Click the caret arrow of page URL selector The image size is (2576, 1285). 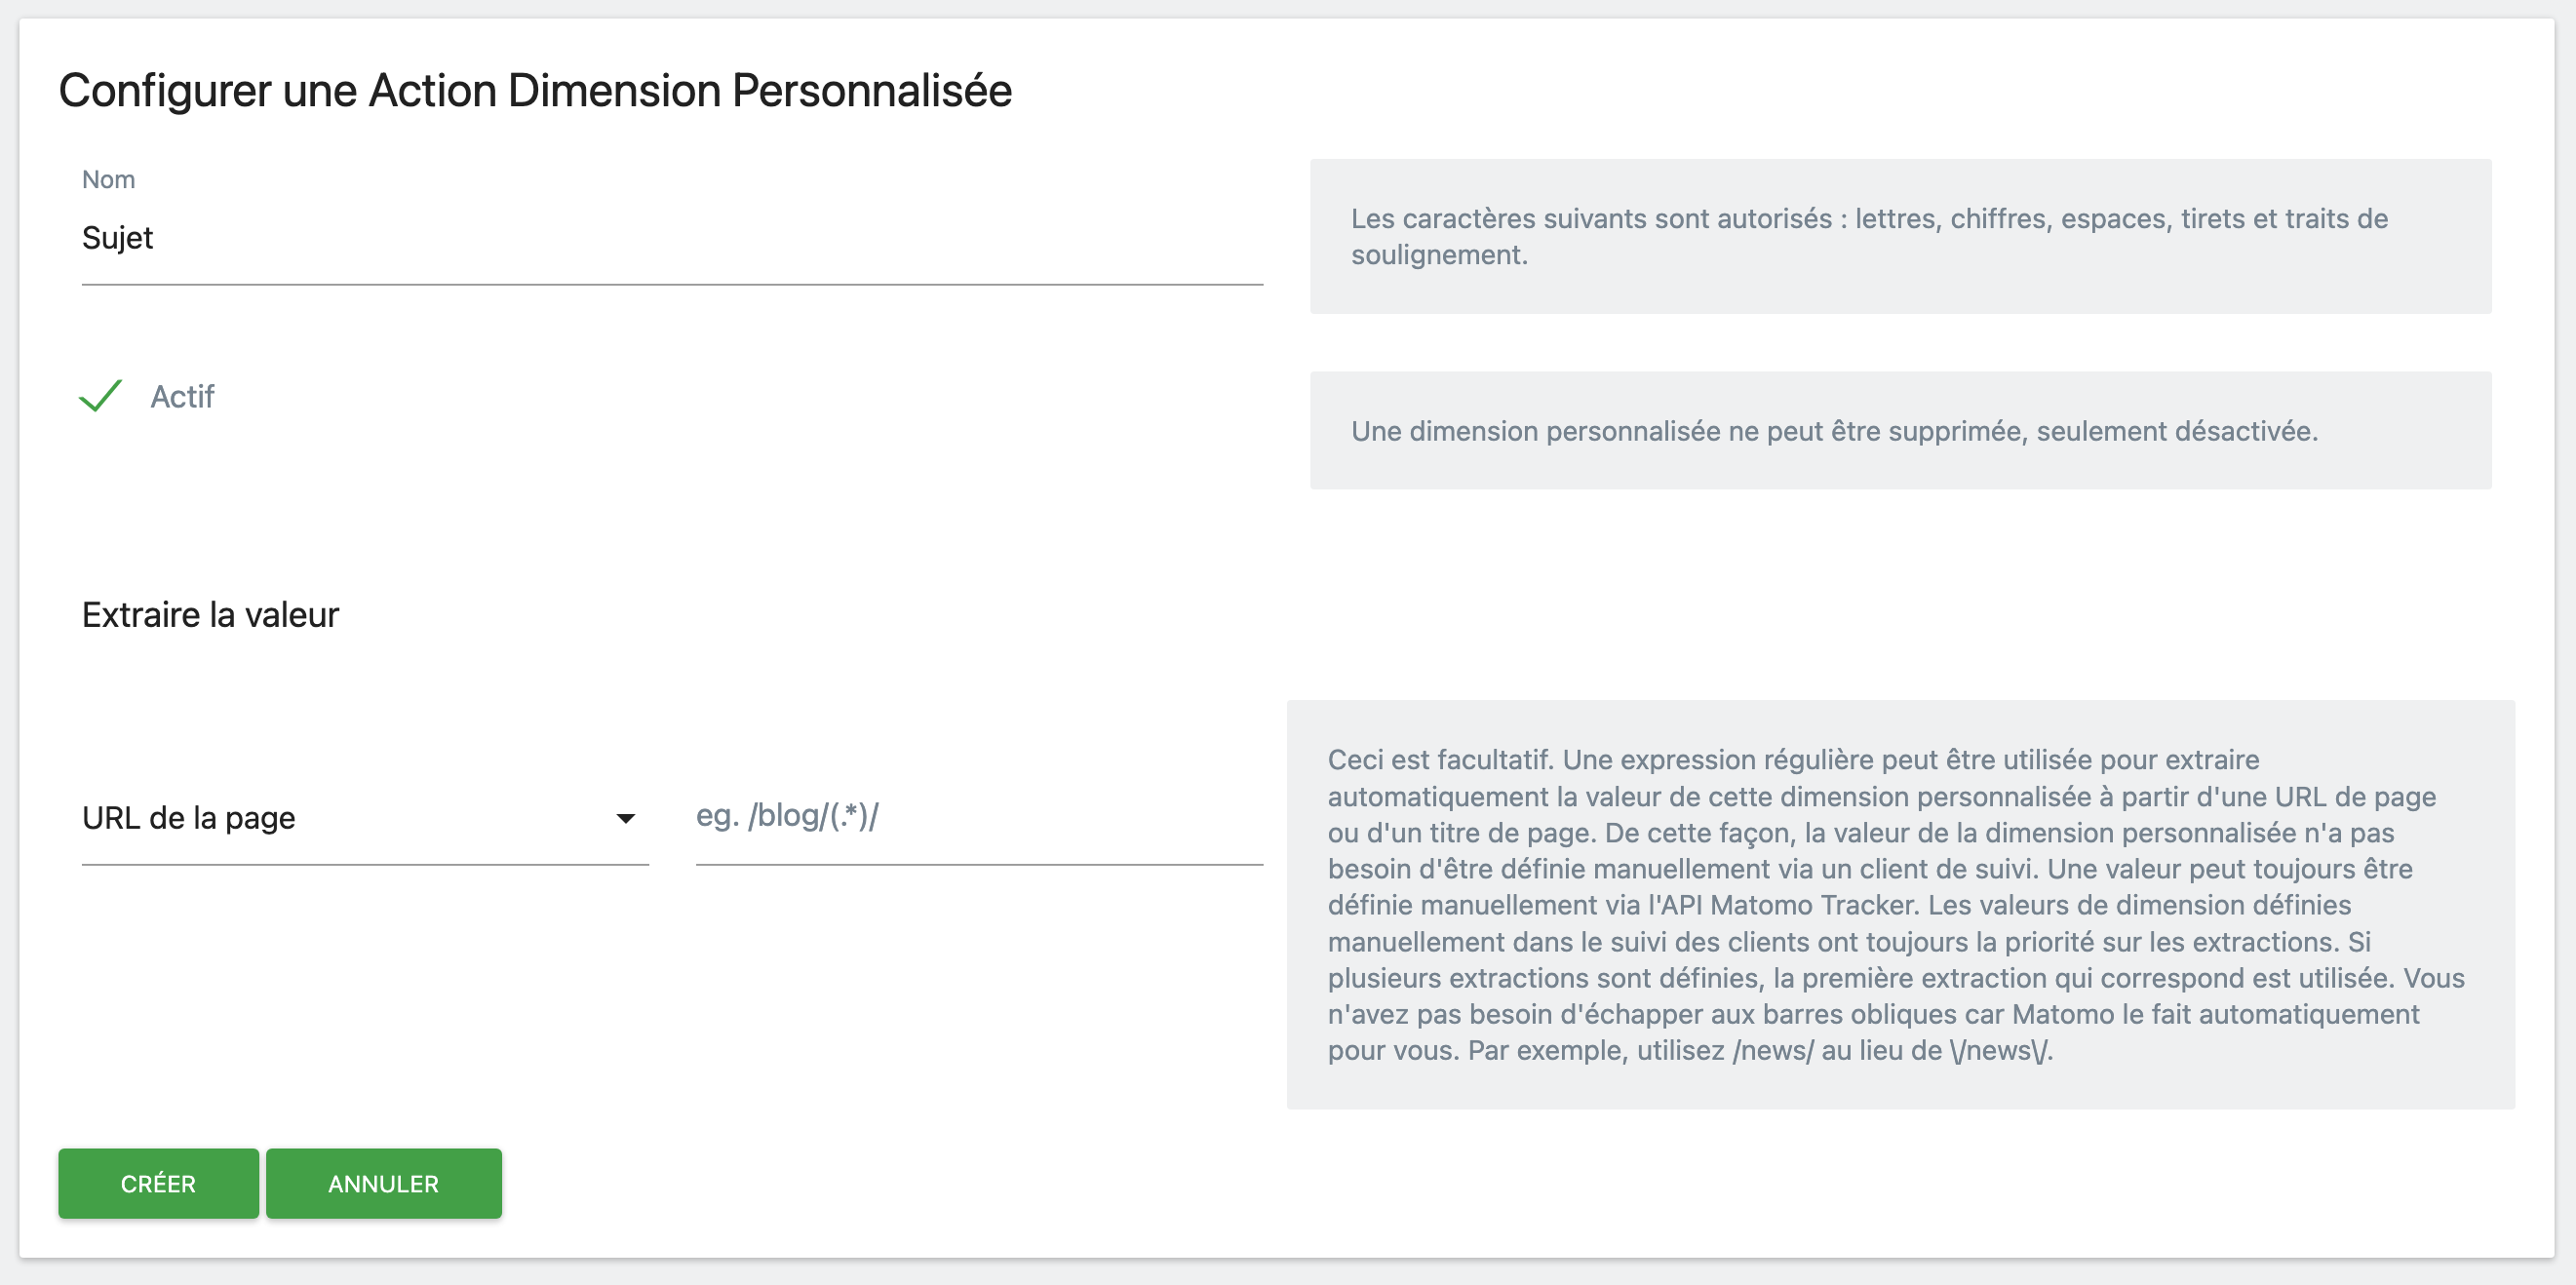[625, 819]
